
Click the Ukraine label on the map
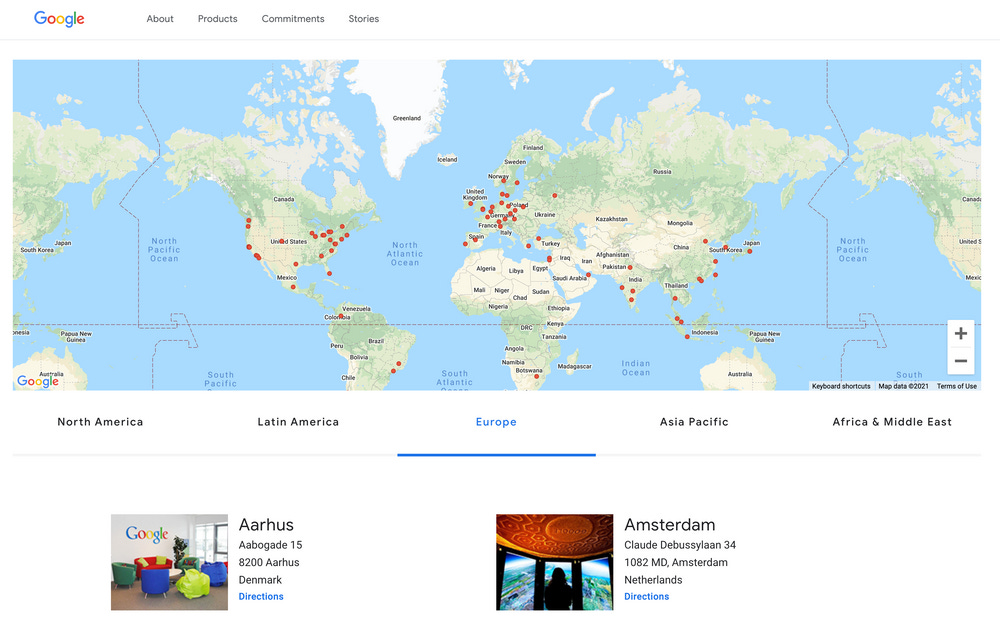point(545,215)
